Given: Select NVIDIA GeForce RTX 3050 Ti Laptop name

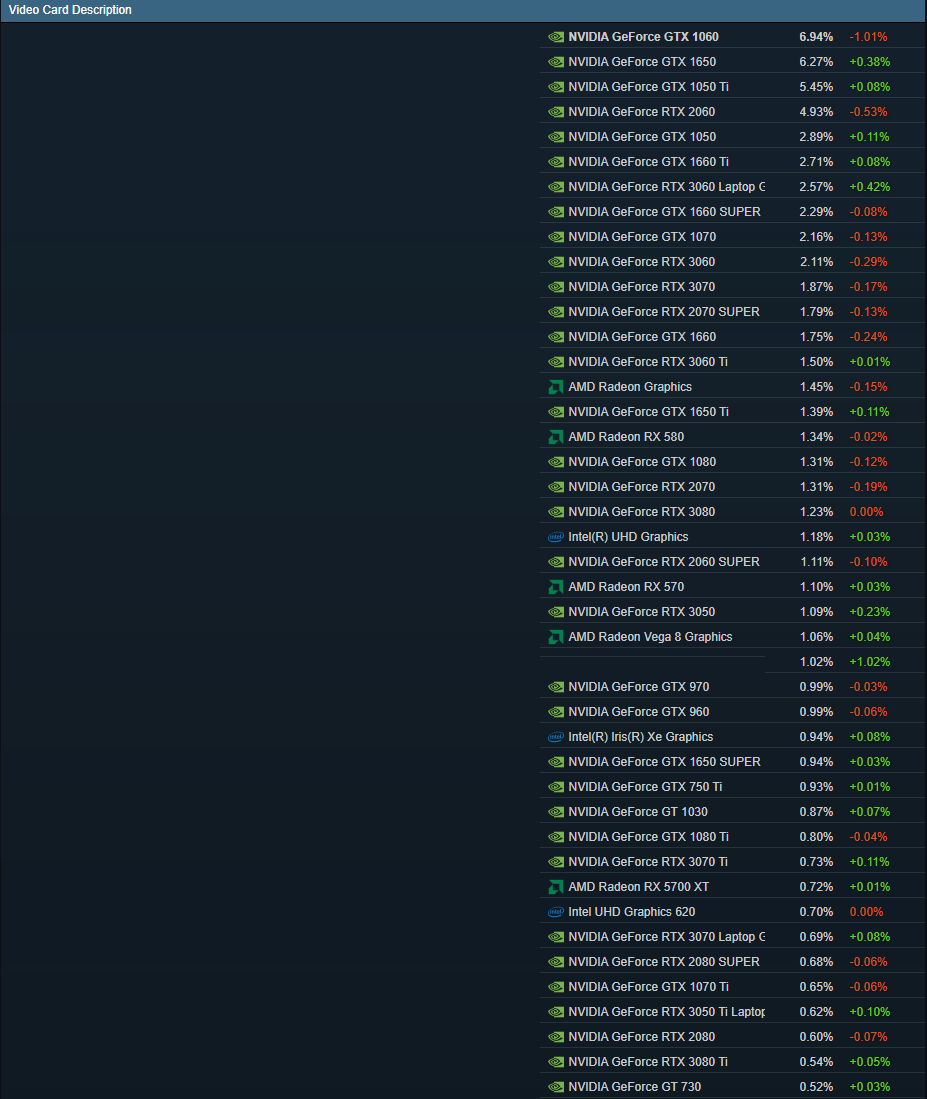Looking at the screenshot, I should tap(666, 1012).
